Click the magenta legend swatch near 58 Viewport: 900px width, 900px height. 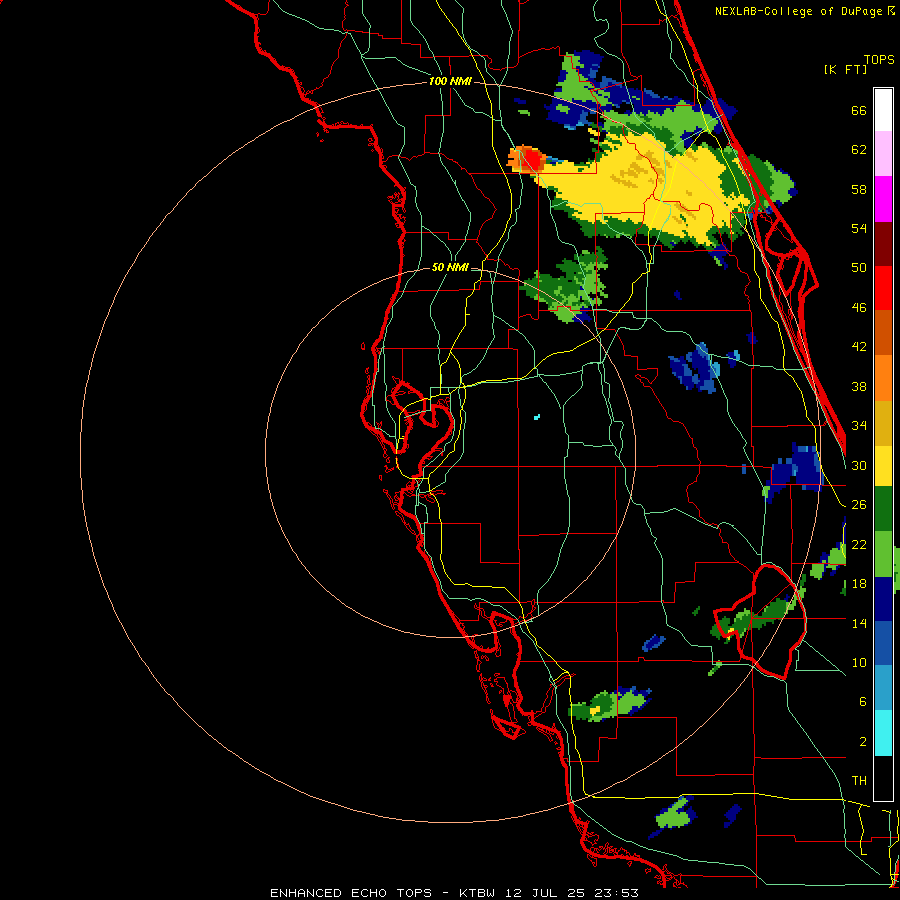[x=883, y=199]
